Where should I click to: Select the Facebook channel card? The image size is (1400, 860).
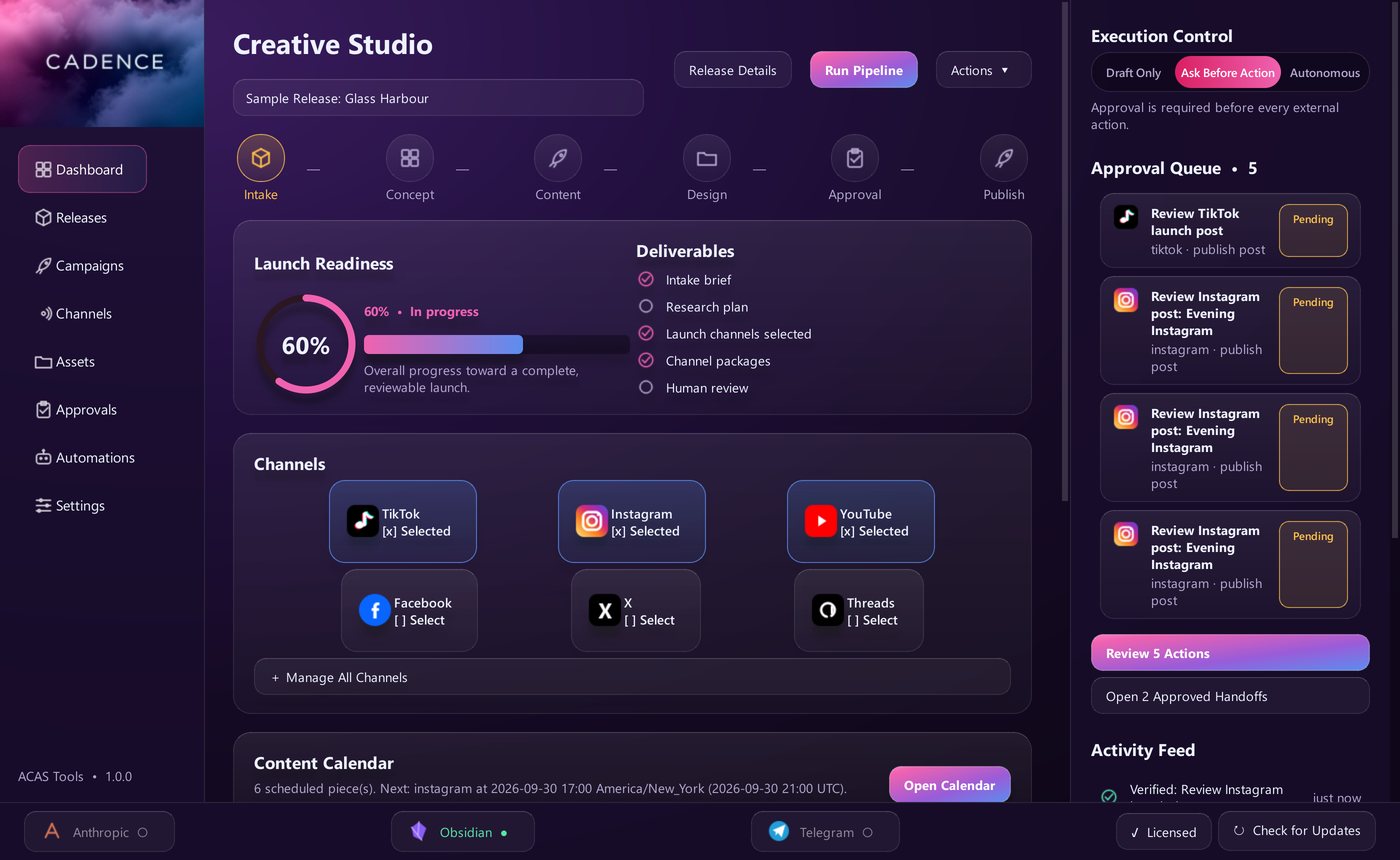(409, 611)
